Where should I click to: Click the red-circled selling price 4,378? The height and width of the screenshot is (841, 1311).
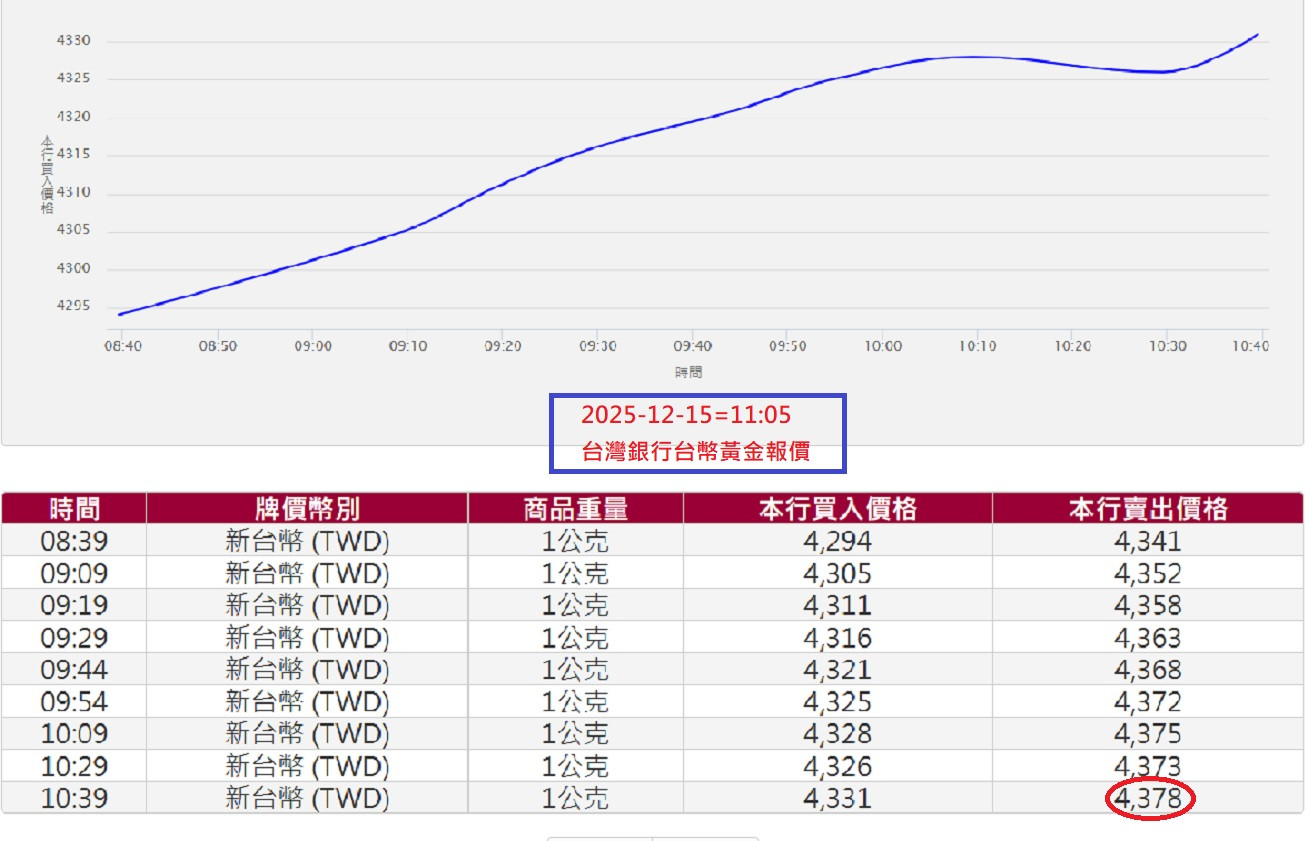coord(1148,799)
